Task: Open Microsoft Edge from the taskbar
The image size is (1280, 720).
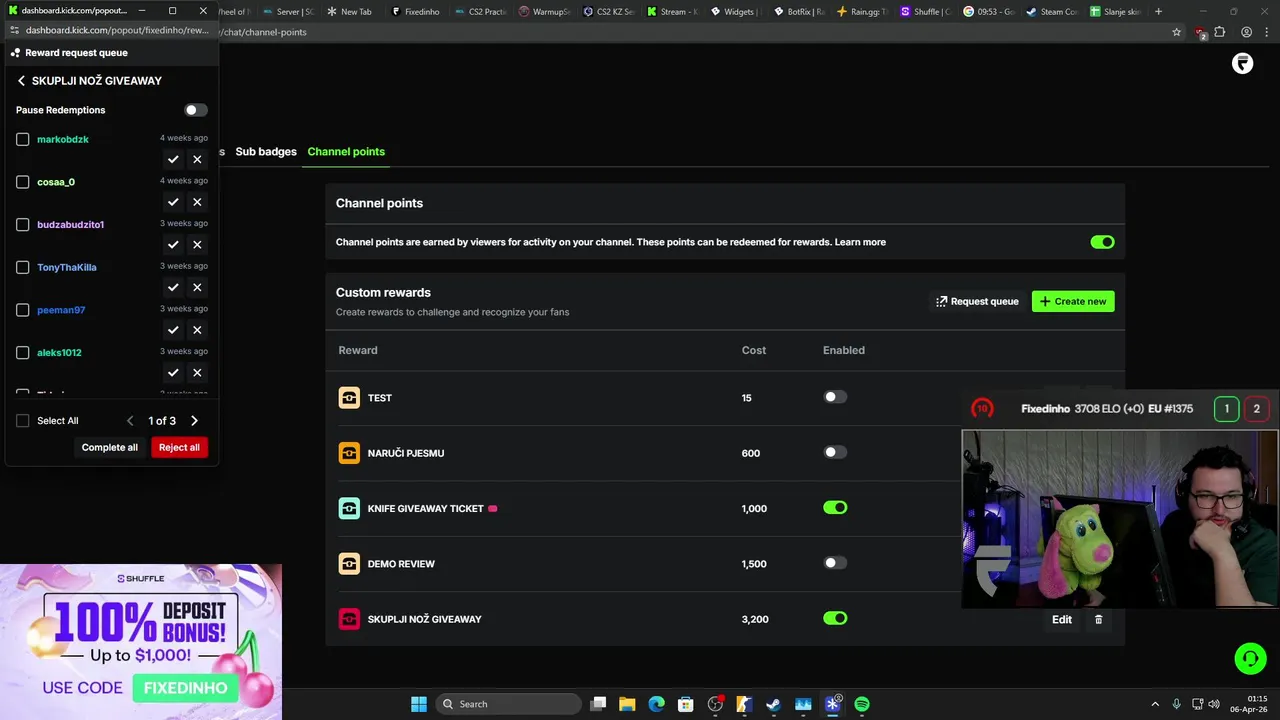Action: pyautogui.click(x=656, y=704)
